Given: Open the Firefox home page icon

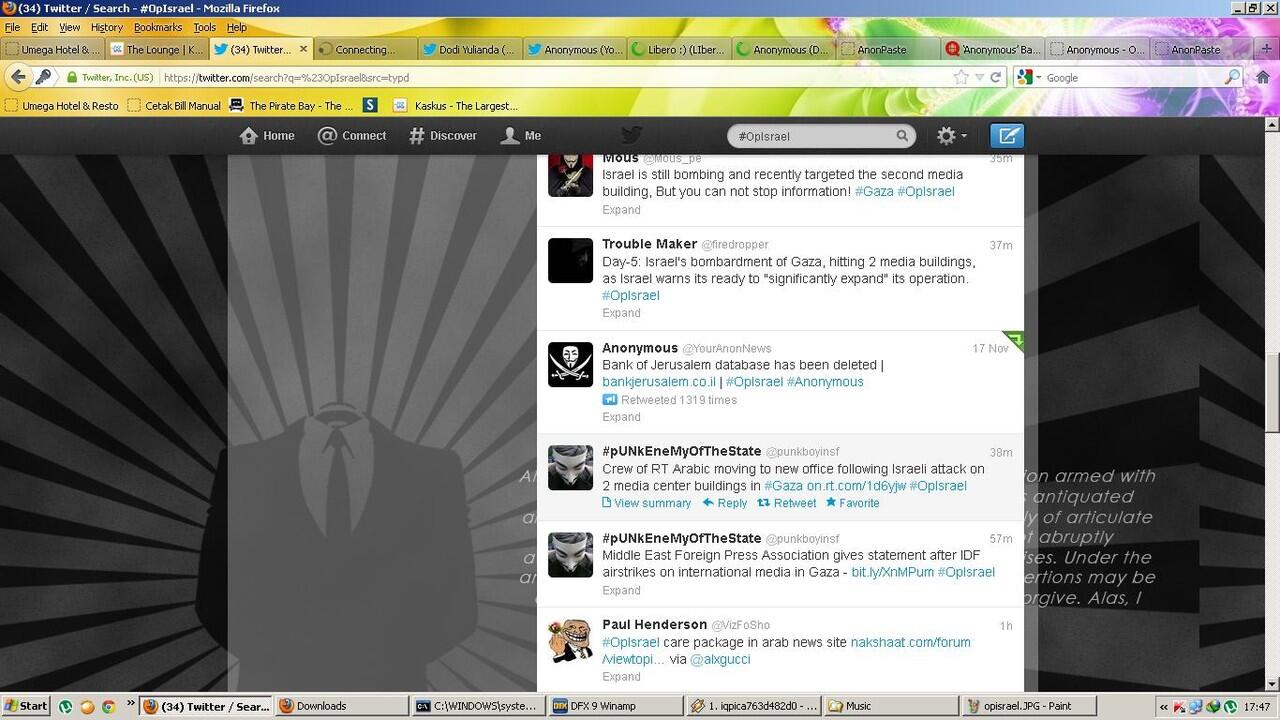Looking at the screenshot, I should [x=1262, y=77].
